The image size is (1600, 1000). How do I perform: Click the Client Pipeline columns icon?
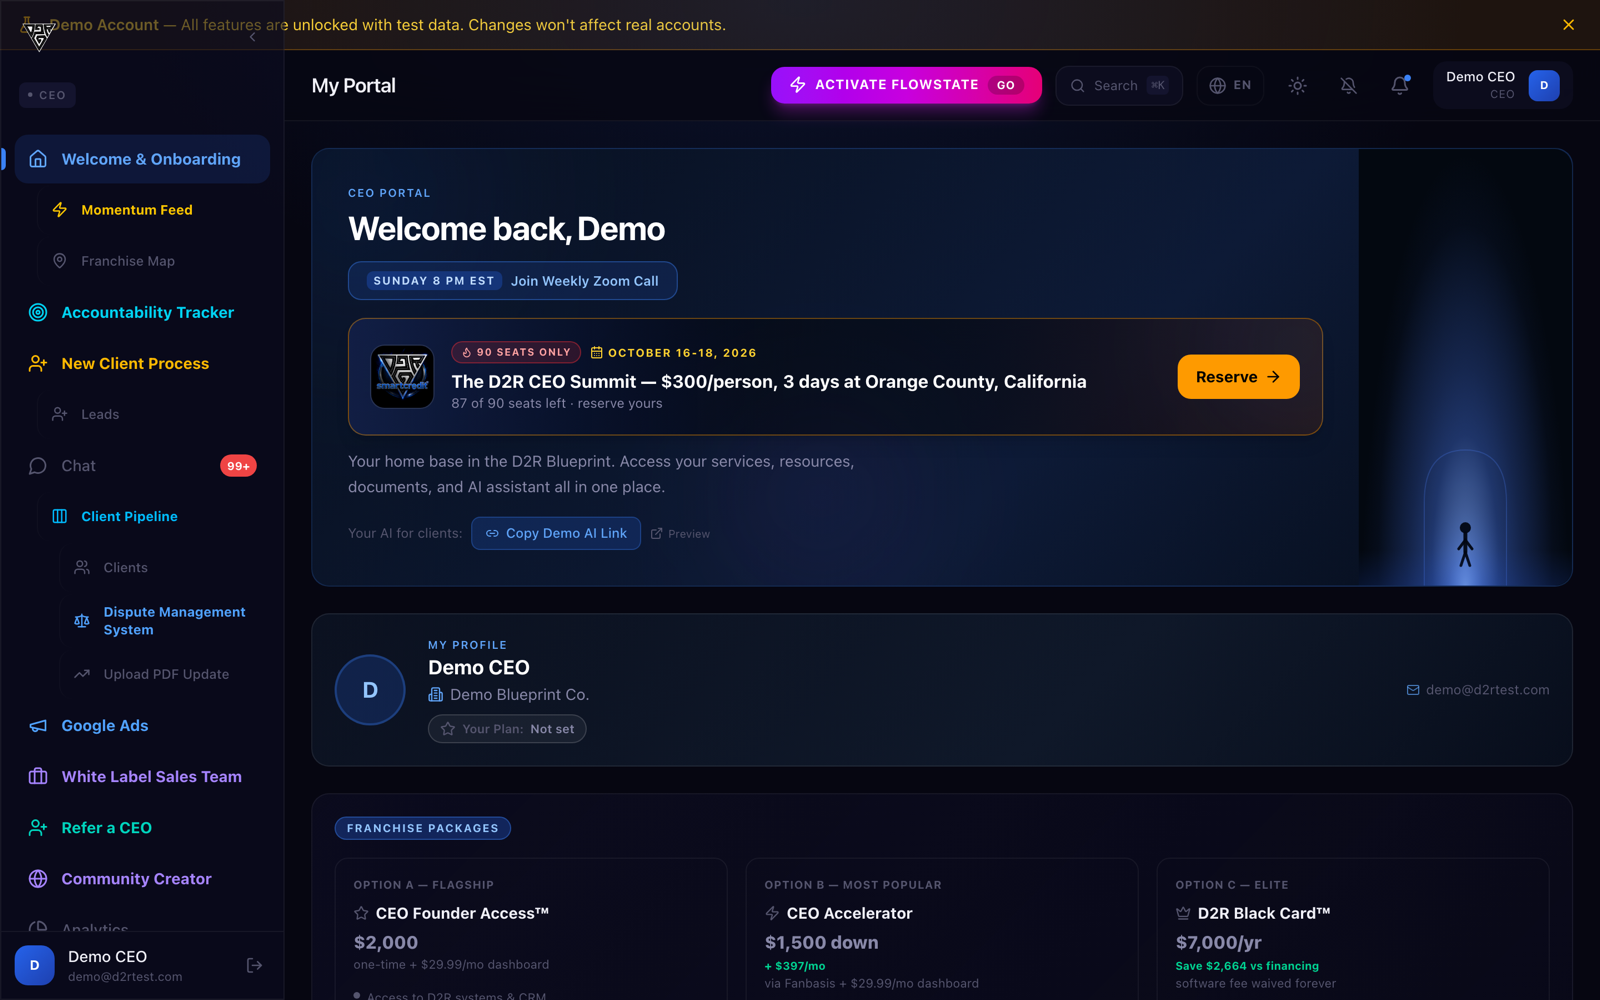(60, 516)
